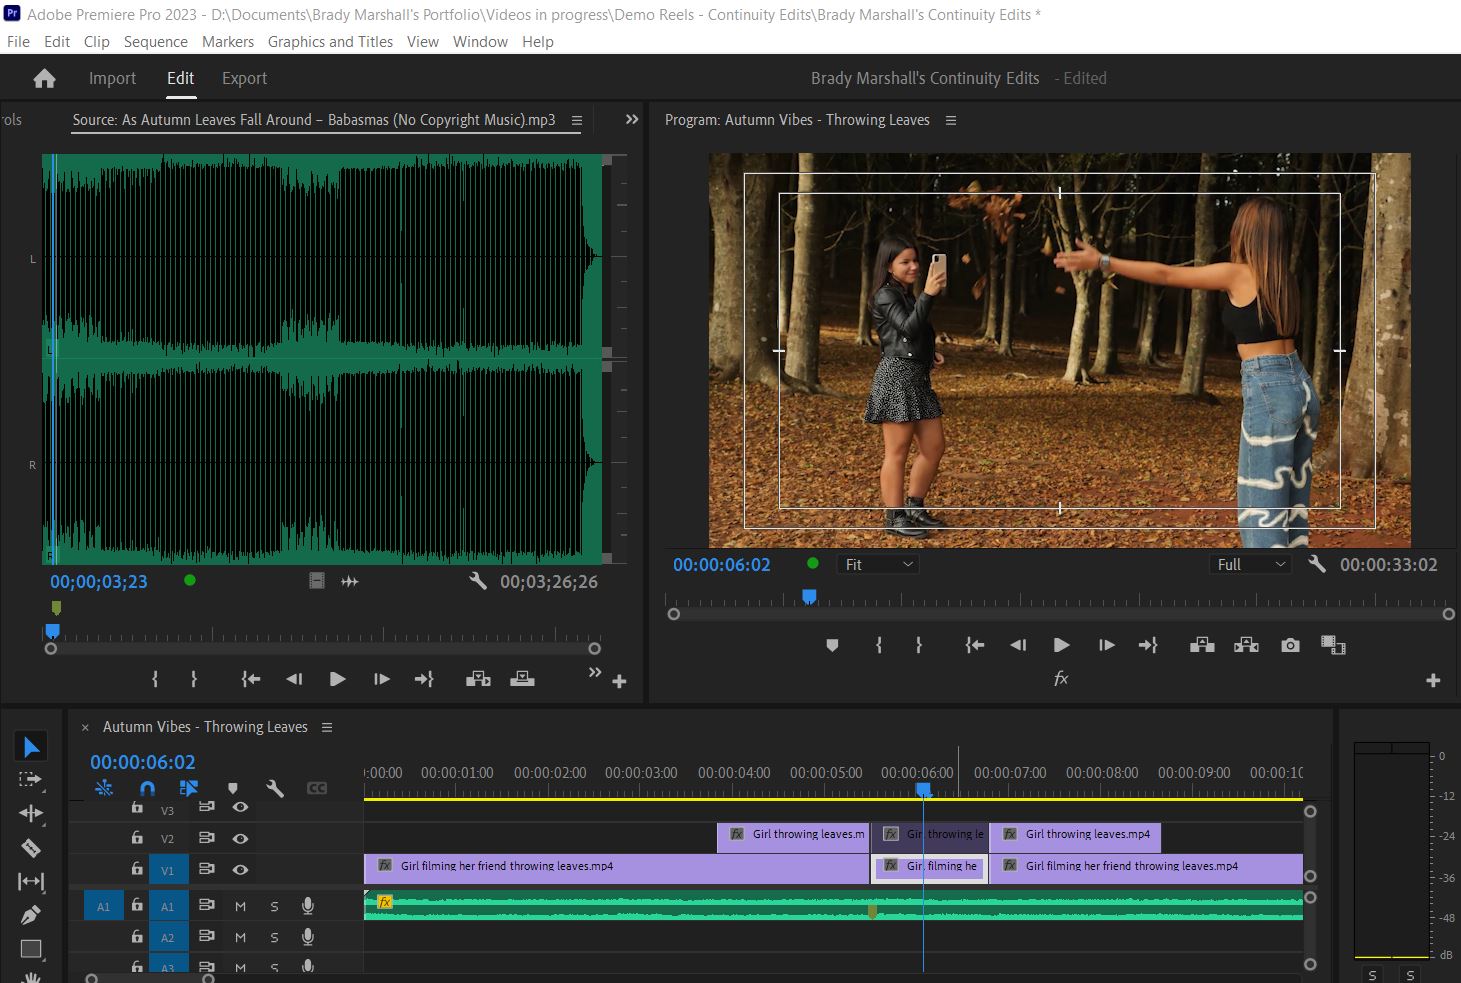Step forward one frame in Program monitor
The image size is (1461, 983).
(1106, 645)
